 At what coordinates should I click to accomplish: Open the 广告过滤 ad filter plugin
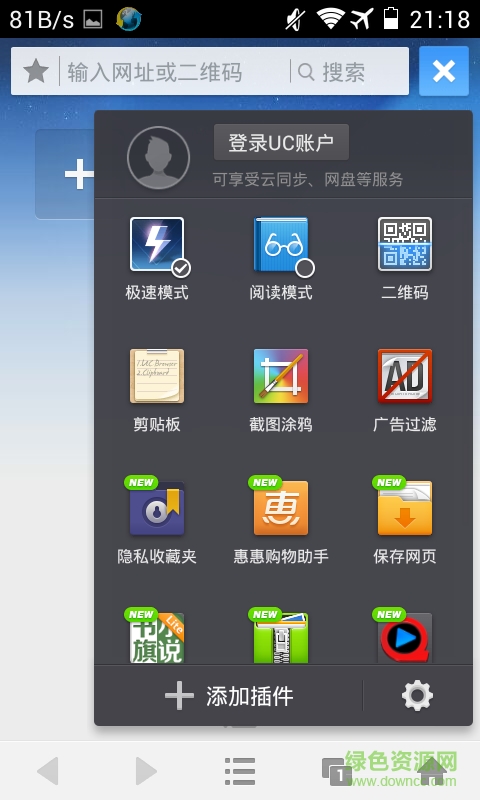point(405,376)
